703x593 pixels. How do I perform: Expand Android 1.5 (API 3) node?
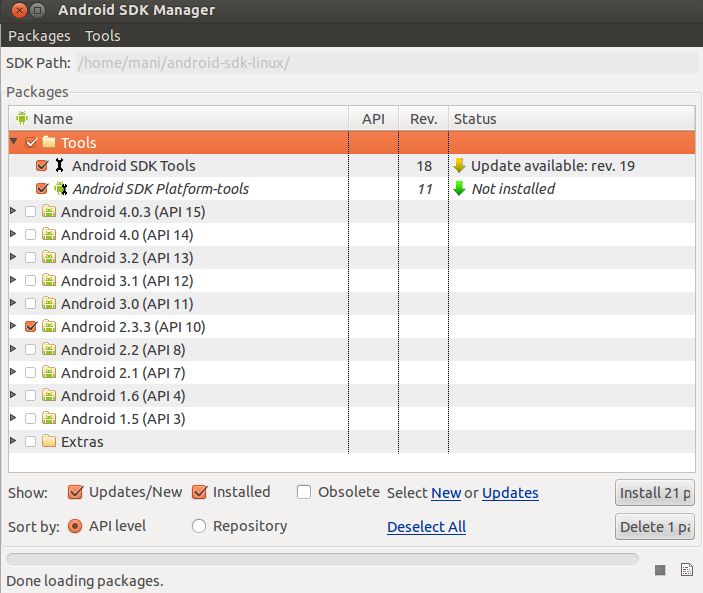pos(13,418)
